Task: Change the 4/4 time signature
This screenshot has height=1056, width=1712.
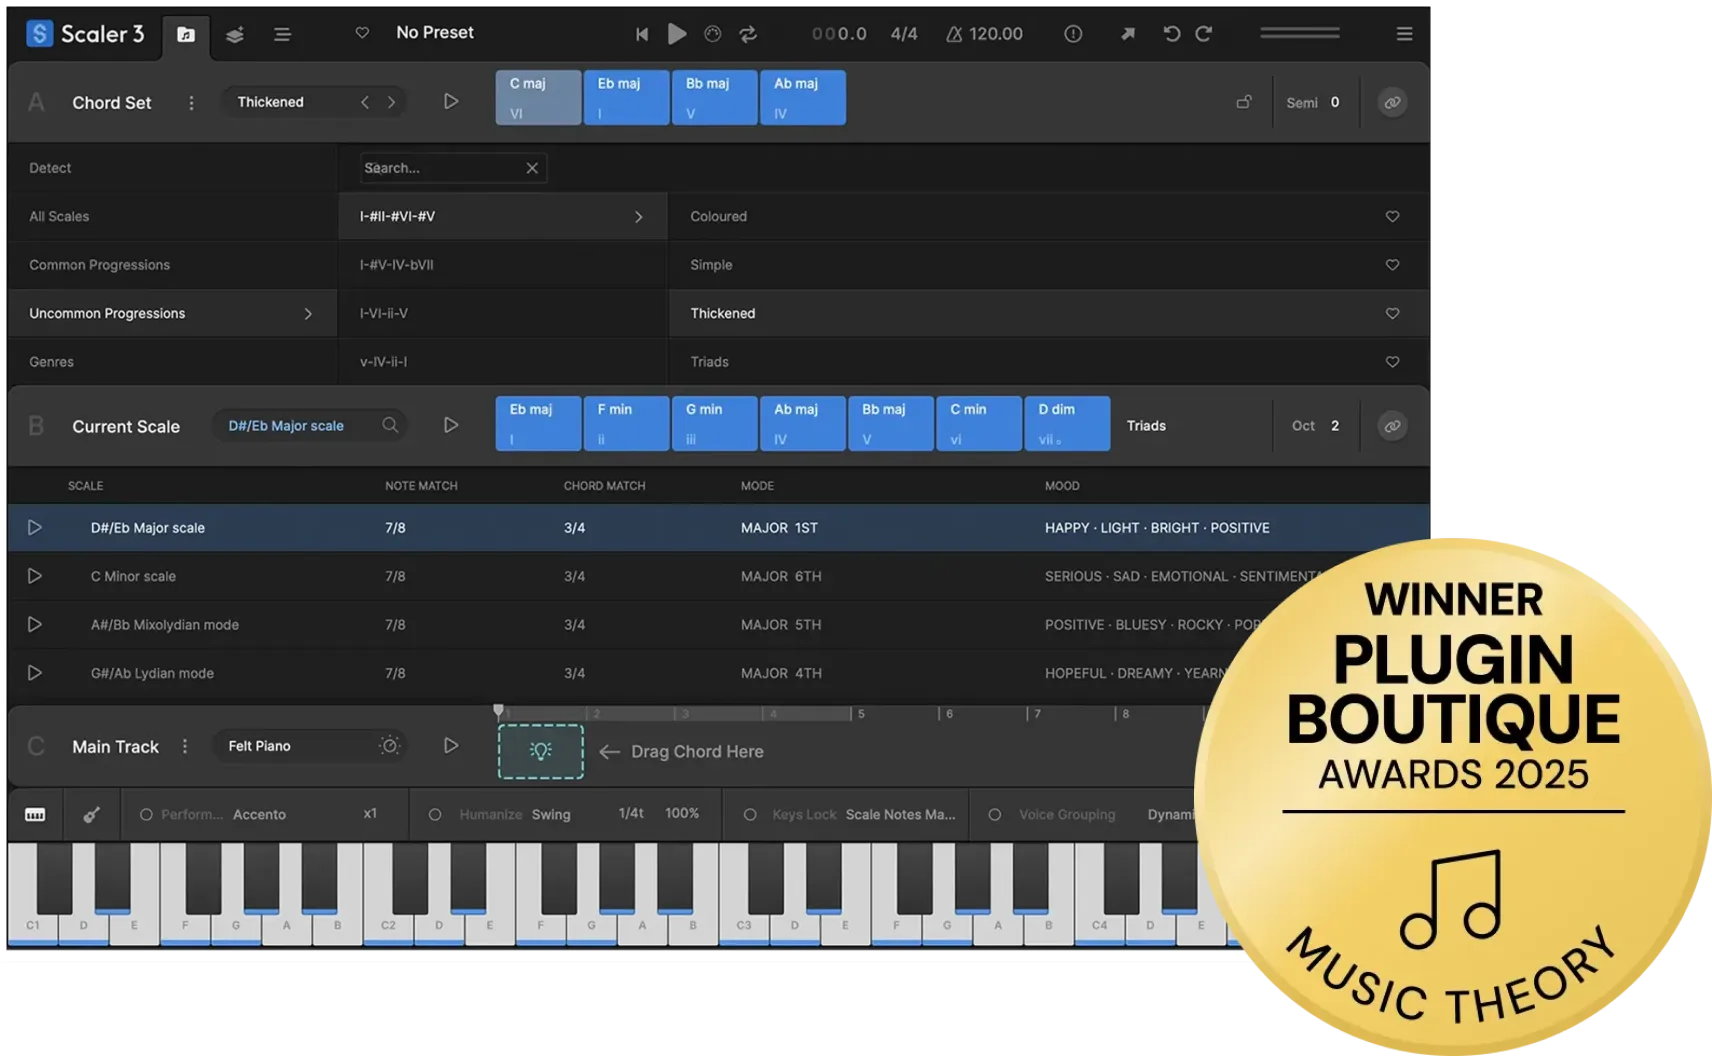Action: [904, 34]
